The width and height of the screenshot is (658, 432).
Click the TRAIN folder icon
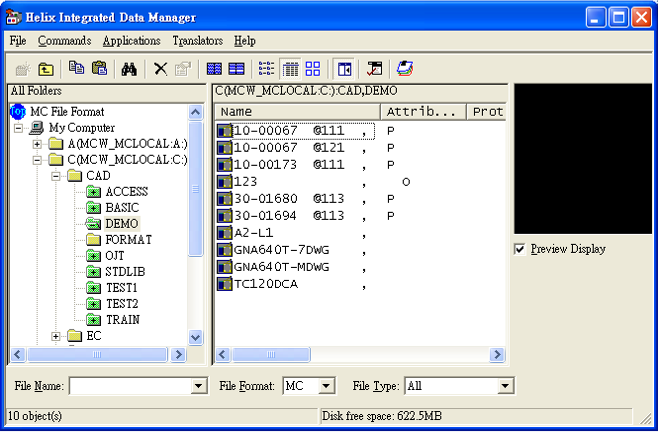94,320
